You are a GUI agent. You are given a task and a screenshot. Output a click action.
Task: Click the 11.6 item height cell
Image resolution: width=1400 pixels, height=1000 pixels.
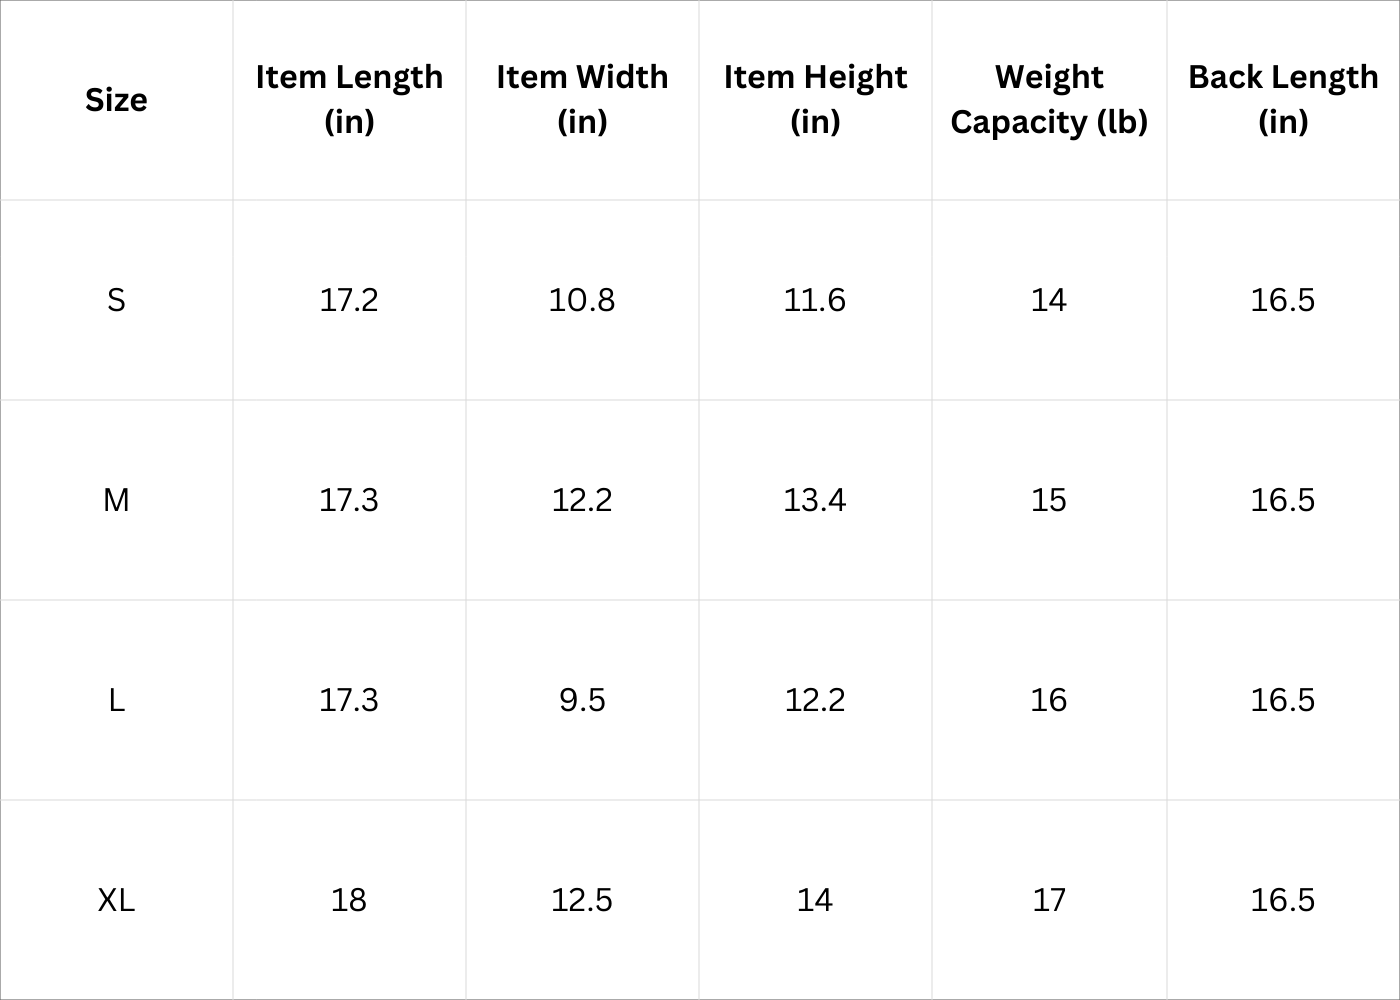pyautogui.click(x=815, y=300)
